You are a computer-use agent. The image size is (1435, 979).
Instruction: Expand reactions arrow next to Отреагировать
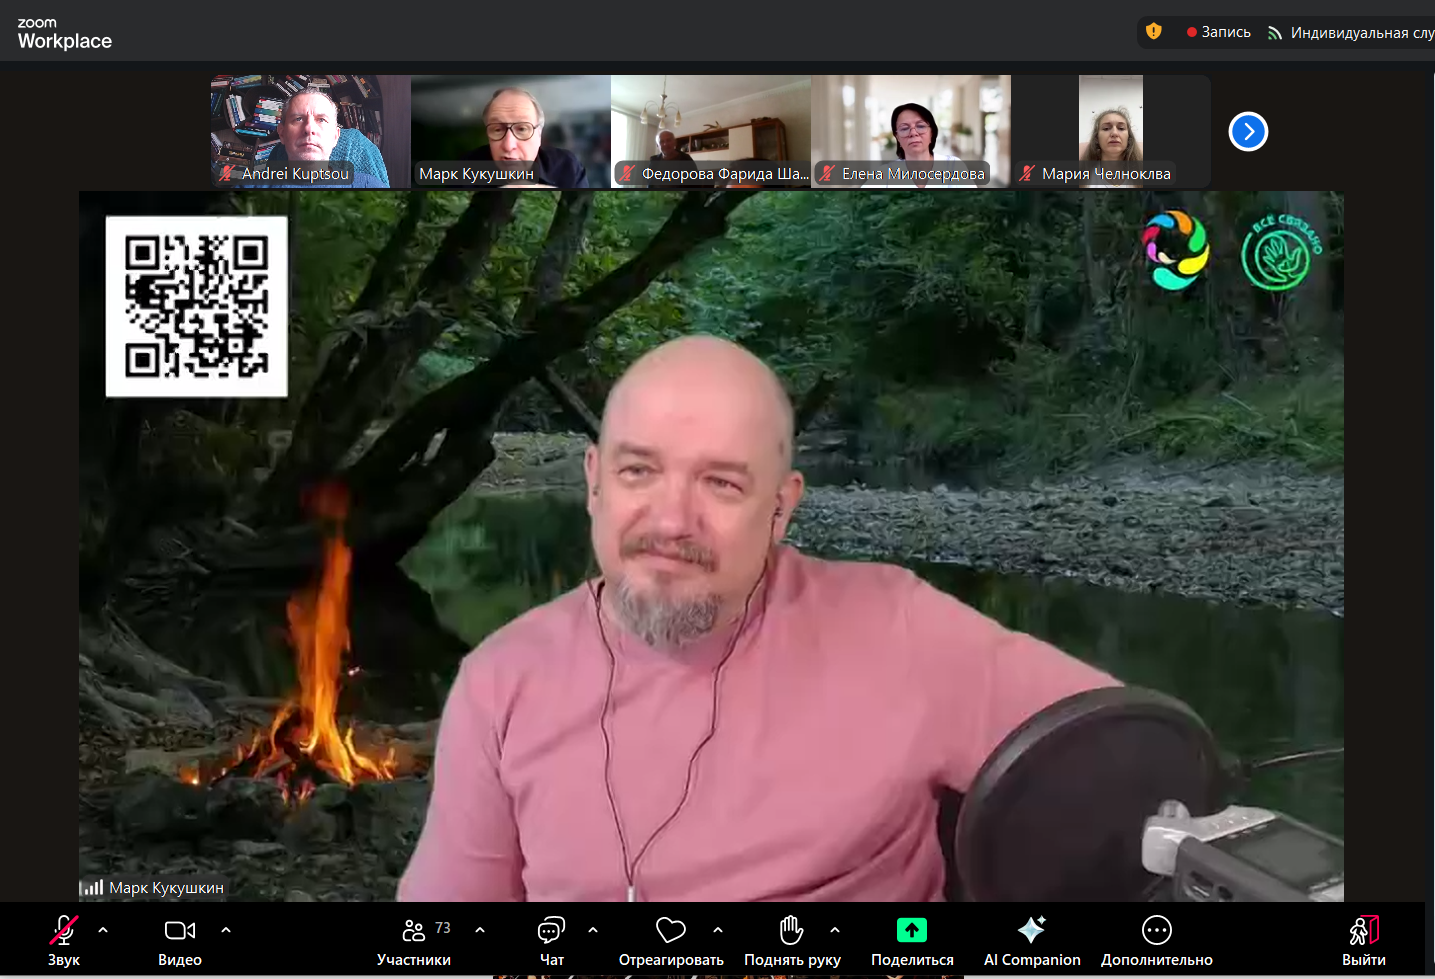718,930
